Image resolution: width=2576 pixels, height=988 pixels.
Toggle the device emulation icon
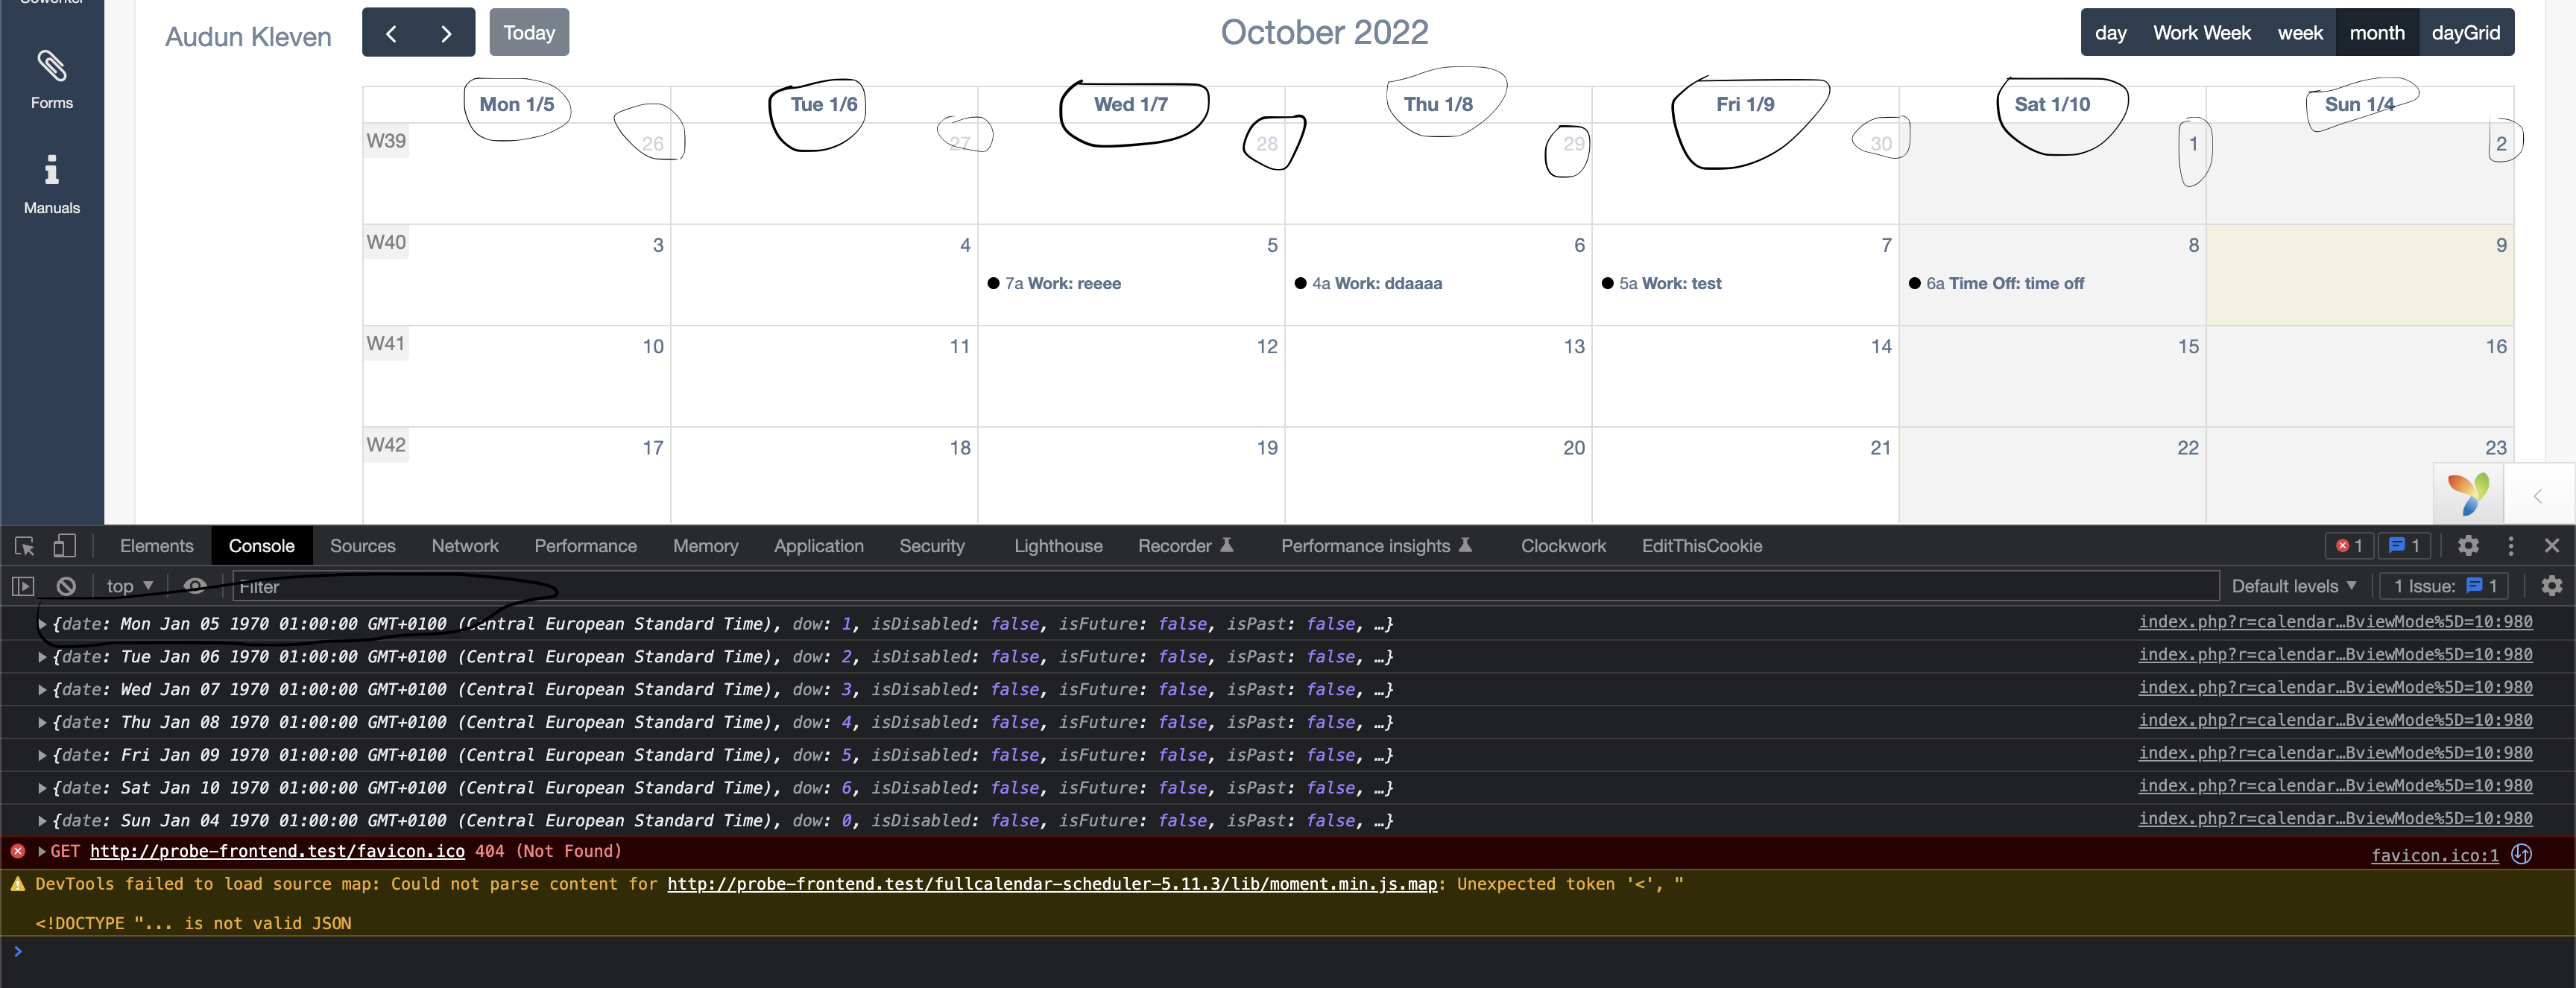[64, 546]
